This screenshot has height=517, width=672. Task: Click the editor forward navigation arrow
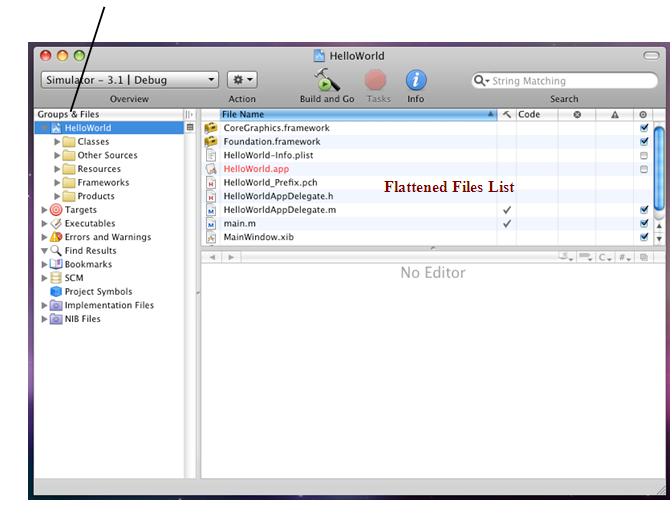(231, 257)
